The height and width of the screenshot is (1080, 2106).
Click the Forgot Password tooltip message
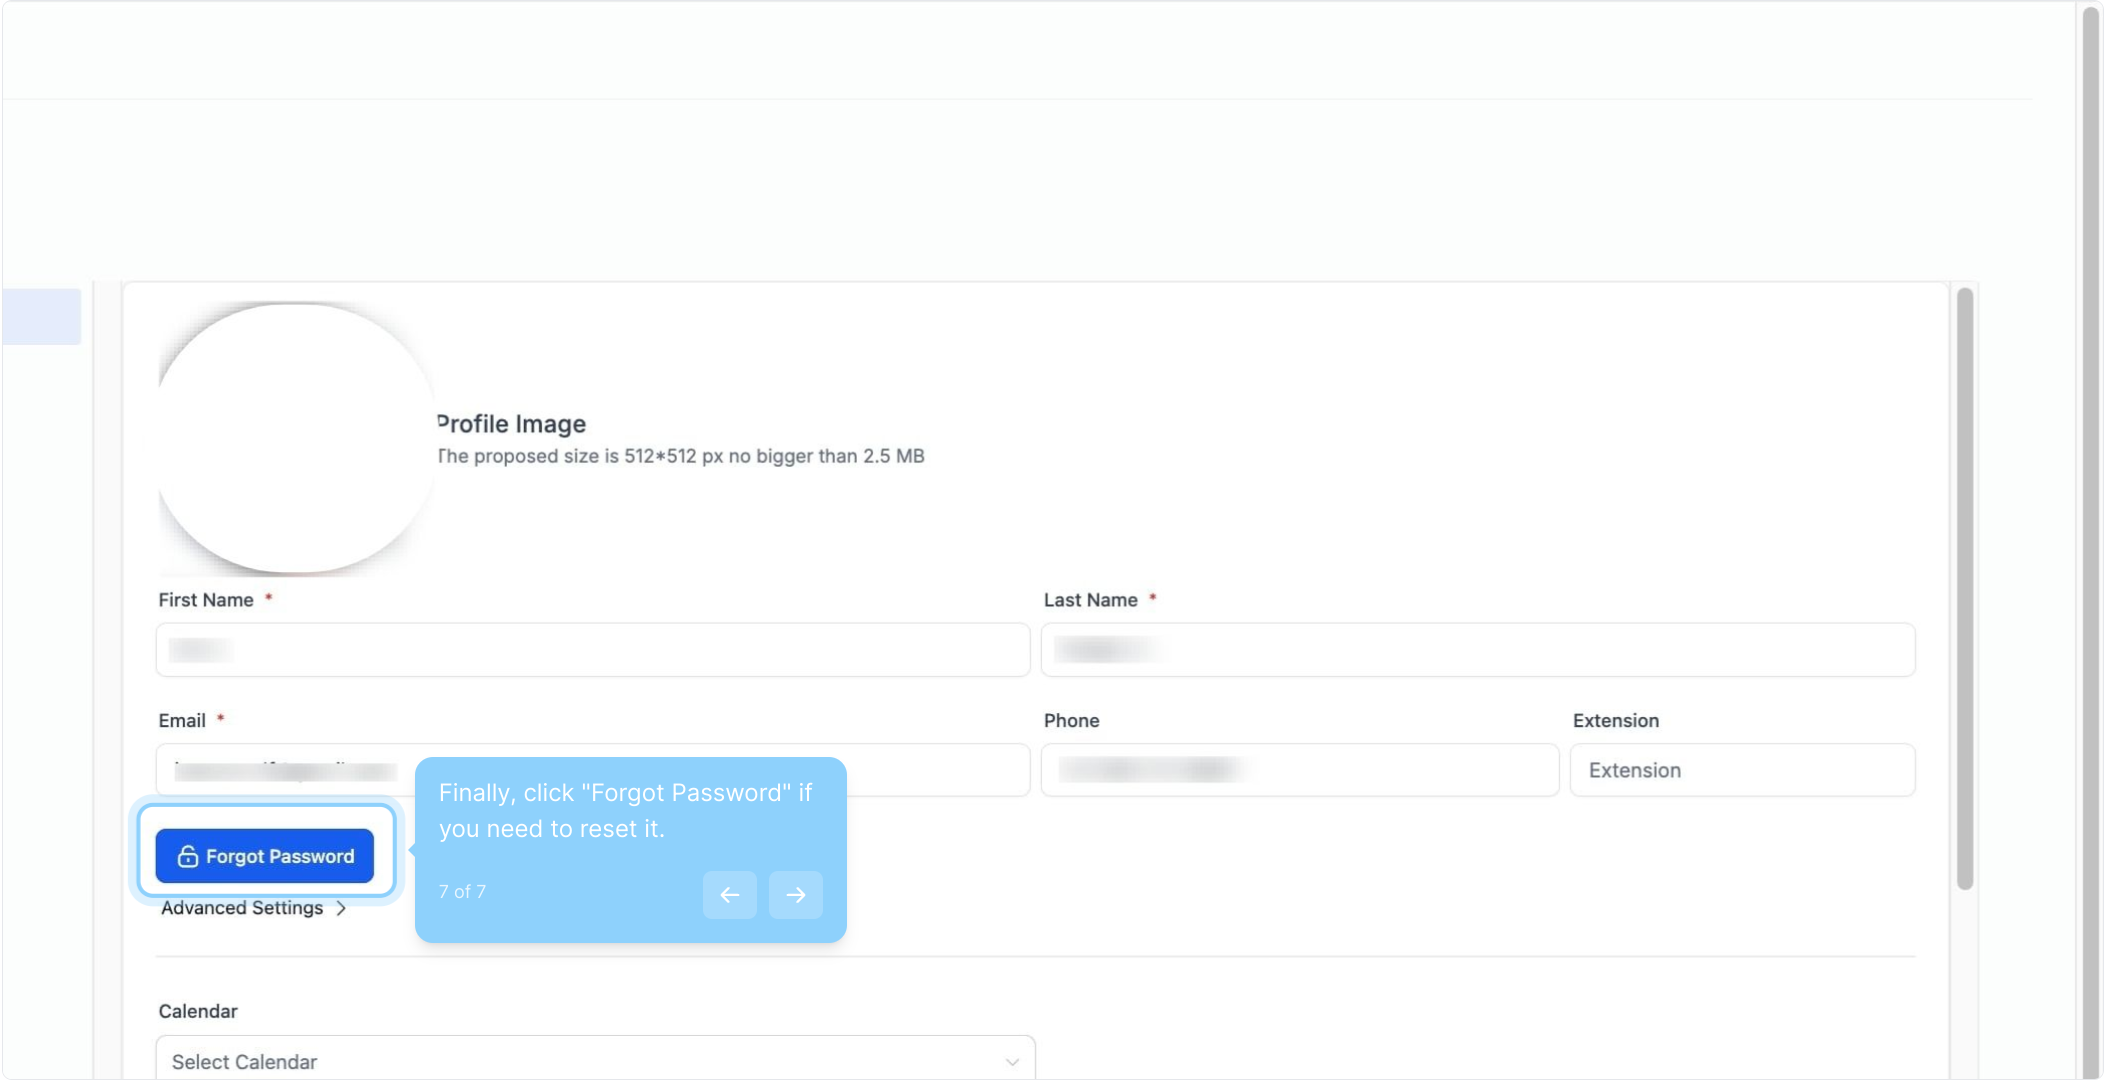pos(625,811)
